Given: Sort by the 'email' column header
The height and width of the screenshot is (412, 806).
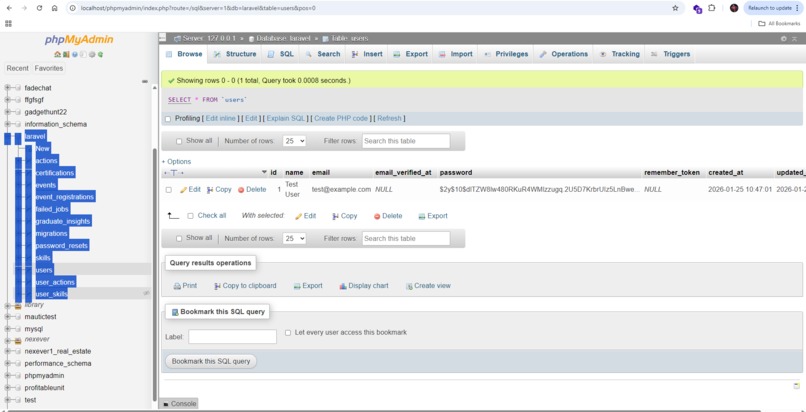Looking at the screenshot, I should tap(321, 173).
